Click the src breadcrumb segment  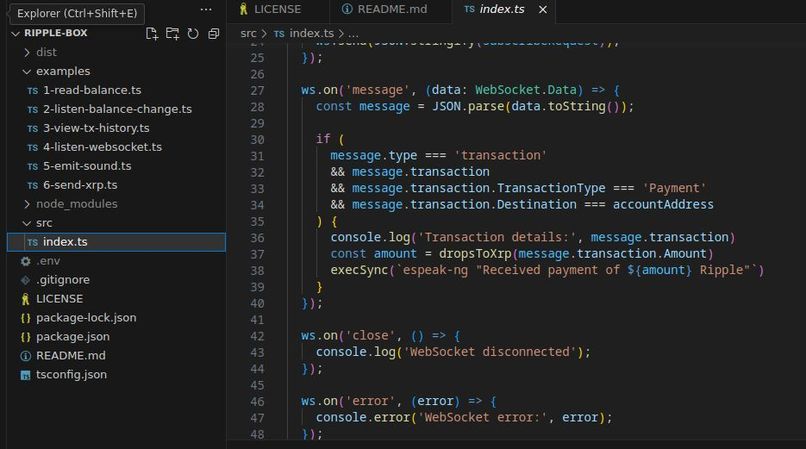(248, 33)
